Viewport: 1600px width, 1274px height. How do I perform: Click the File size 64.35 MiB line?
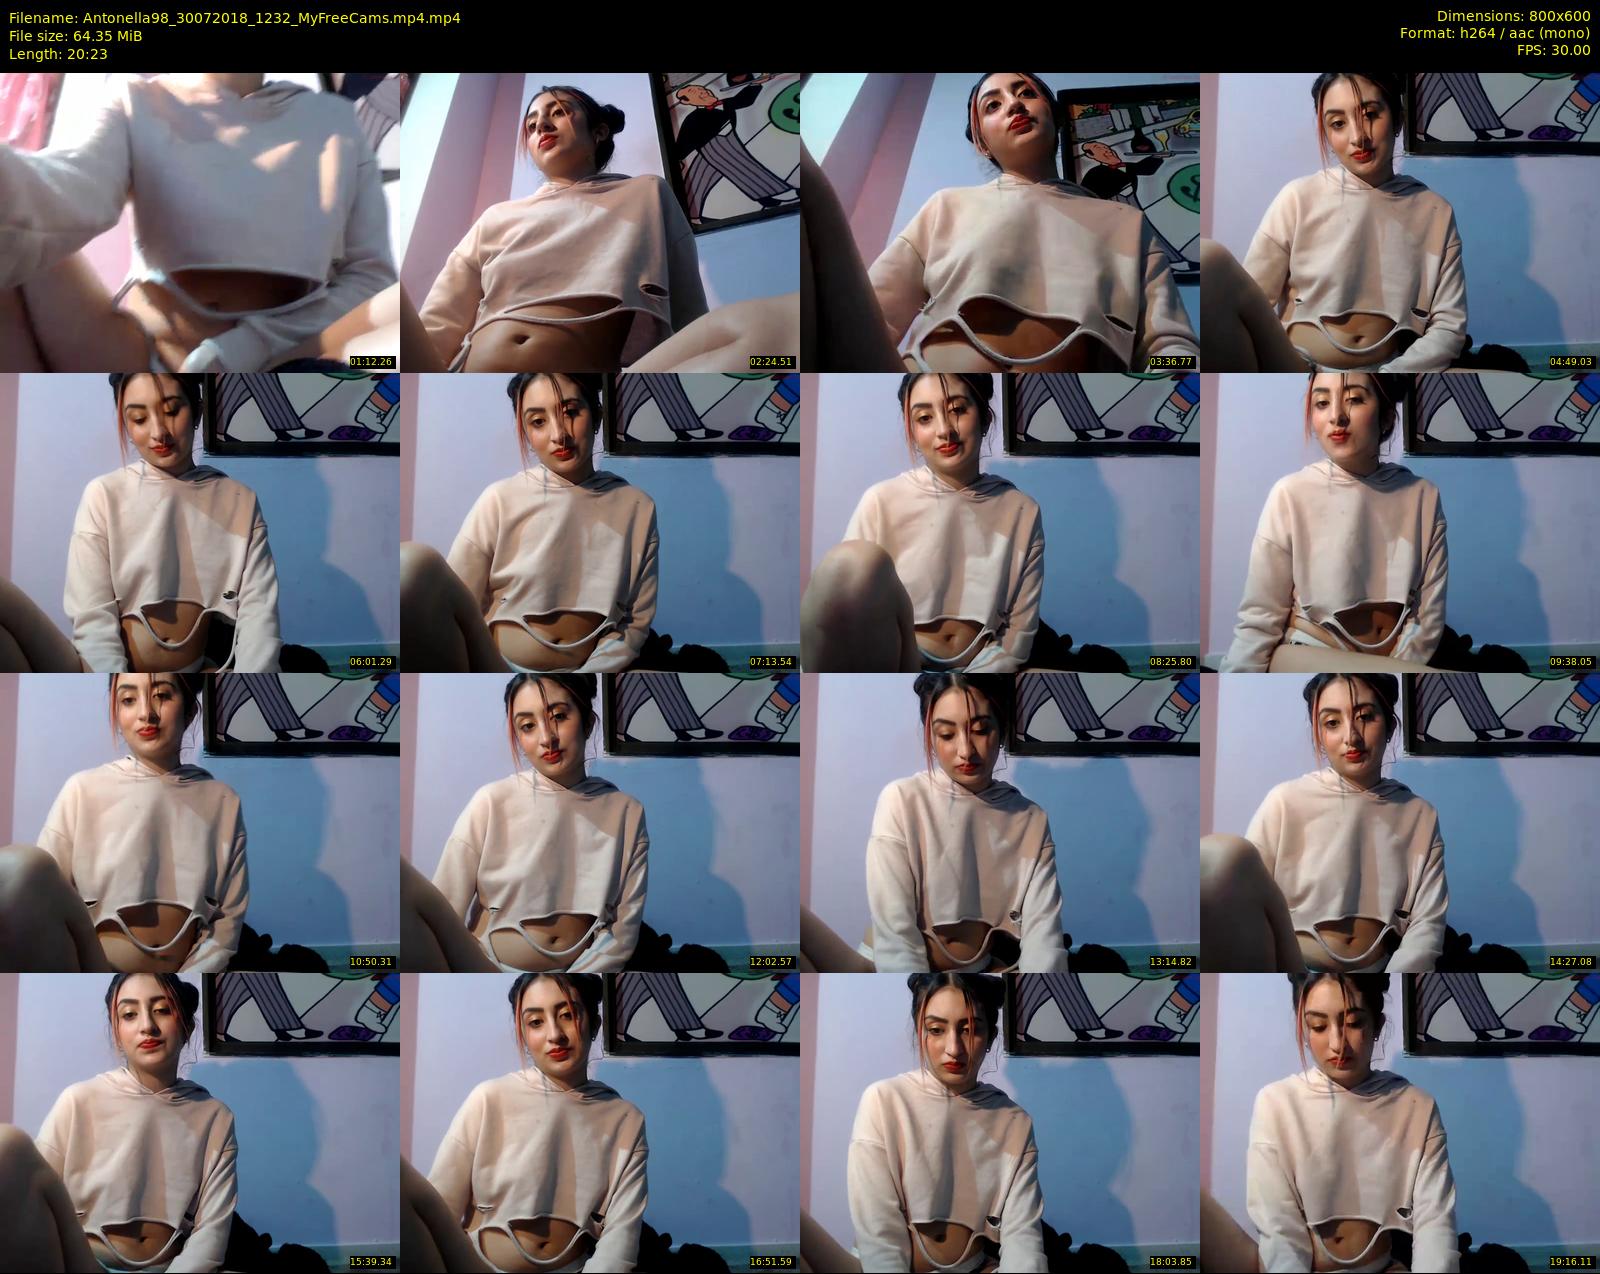[76, 36]
